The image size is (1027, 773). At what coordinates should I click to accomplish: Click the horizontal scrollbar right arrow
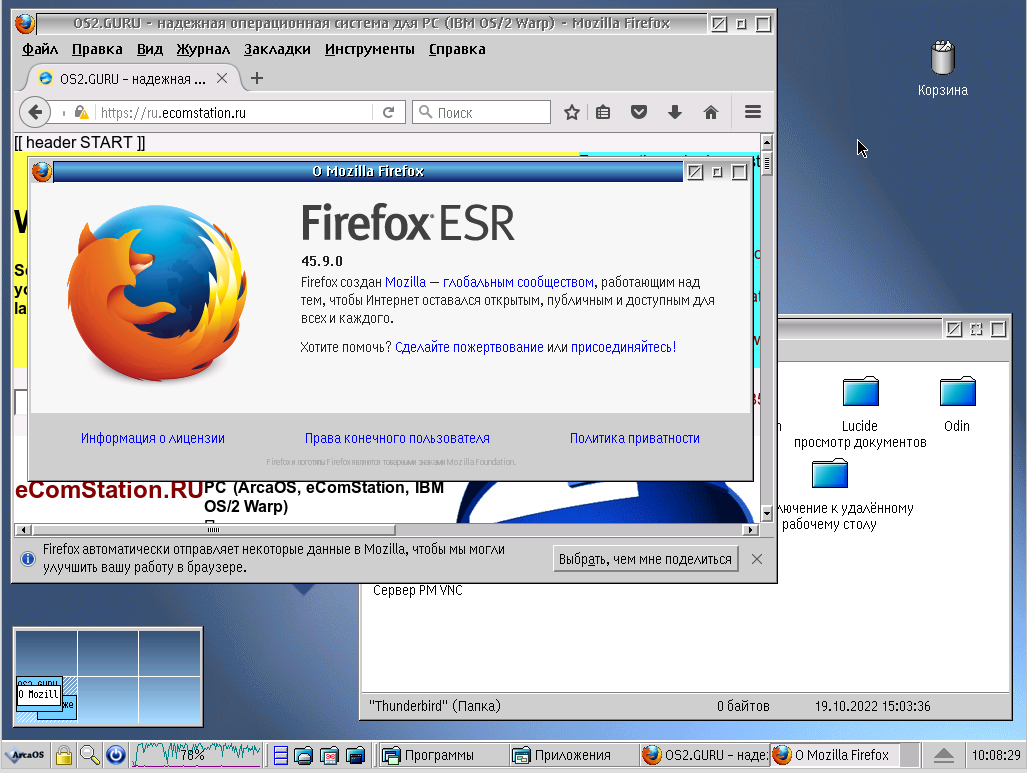coord(751,529)
